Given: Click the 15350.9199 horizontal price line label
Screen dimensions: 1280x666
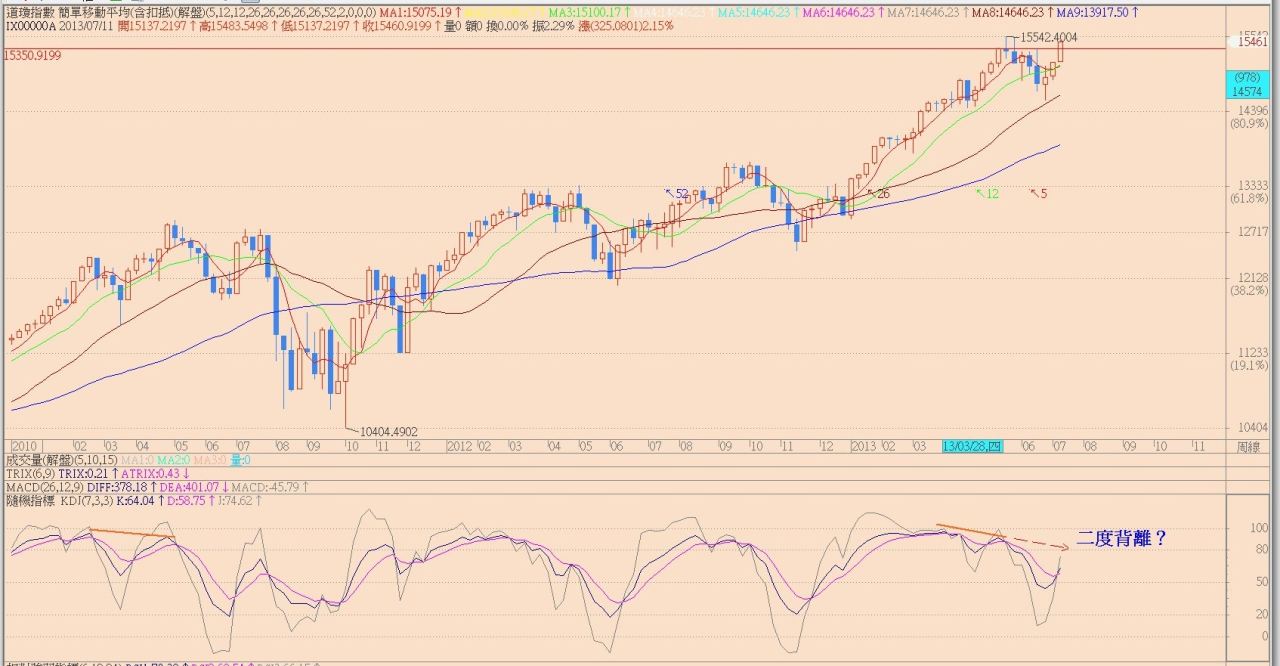Looking at the screenshot, I should (x=33, y=55).
